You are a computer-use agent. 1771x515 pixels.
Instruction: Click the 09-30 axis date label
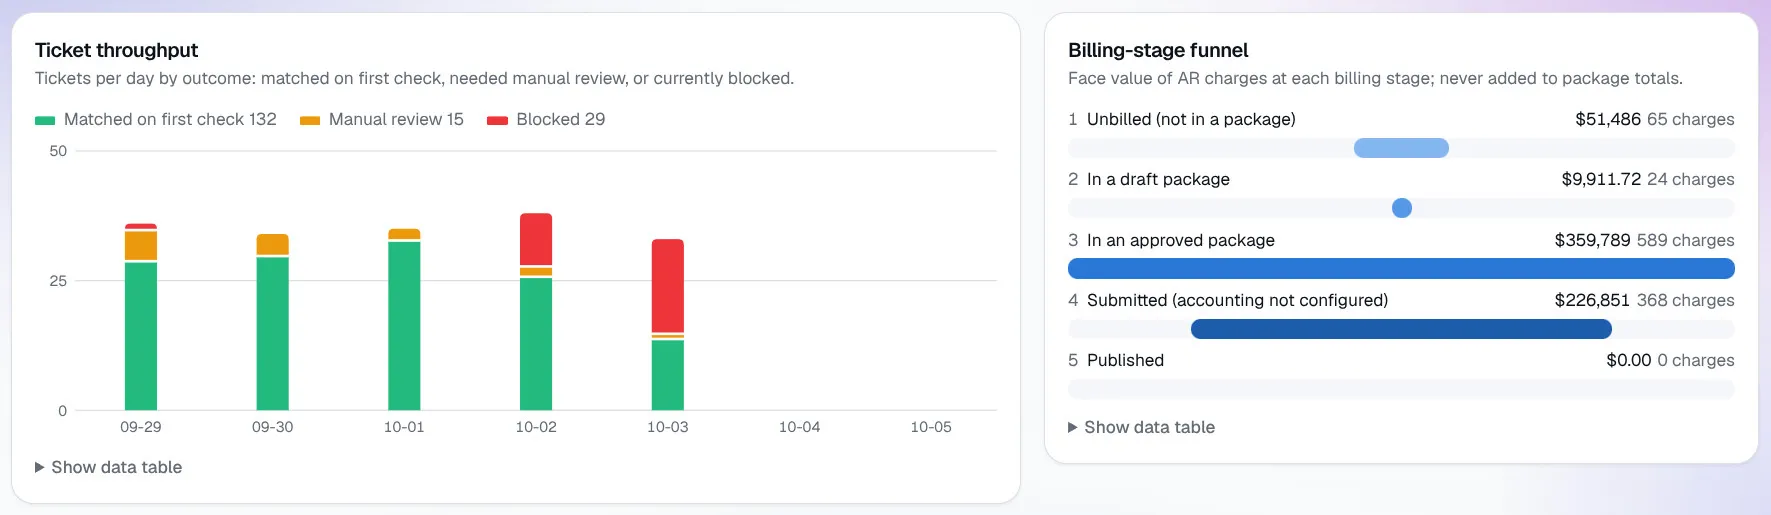[x=273, y=427]
